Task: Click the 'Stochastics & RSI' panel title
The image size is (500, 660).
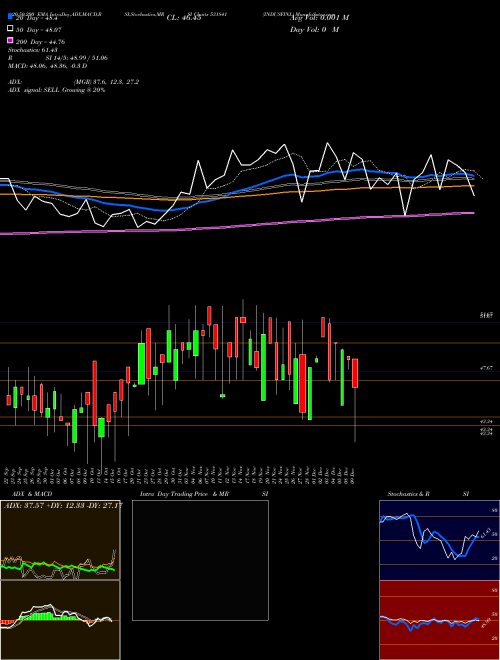Action: click(428, 494)
